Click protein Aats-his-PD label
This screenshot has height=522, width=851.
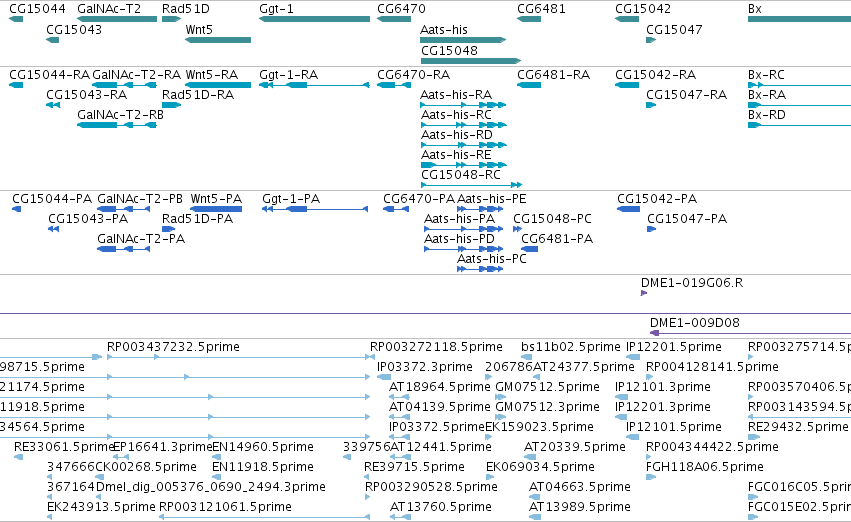tap(460, 239)
